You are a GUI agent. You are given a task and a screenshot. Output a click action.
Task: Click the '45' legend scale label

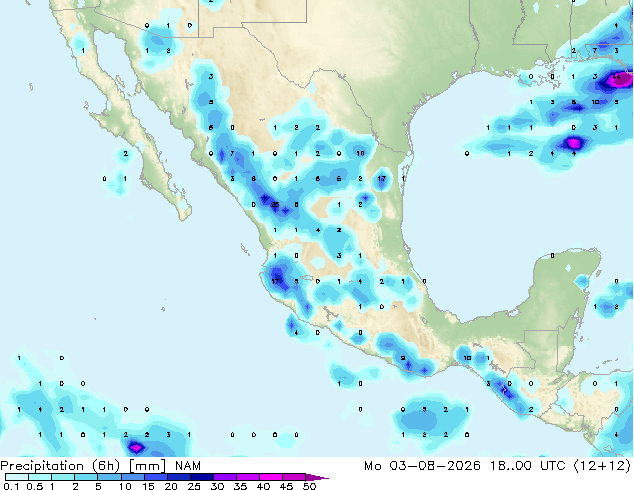click(x=286, y=486)
